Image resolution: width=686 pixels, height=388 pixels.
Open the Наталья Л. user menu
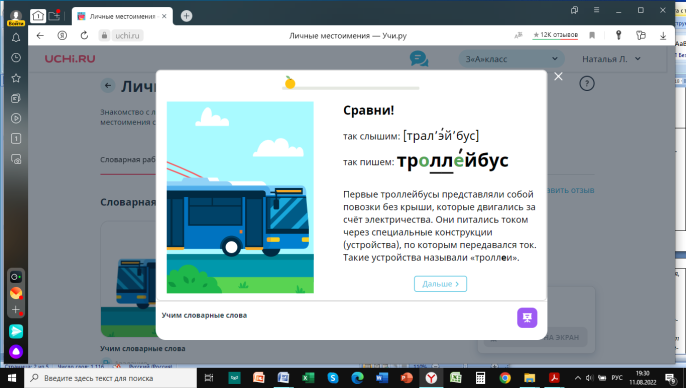click(x=611, y=59)
